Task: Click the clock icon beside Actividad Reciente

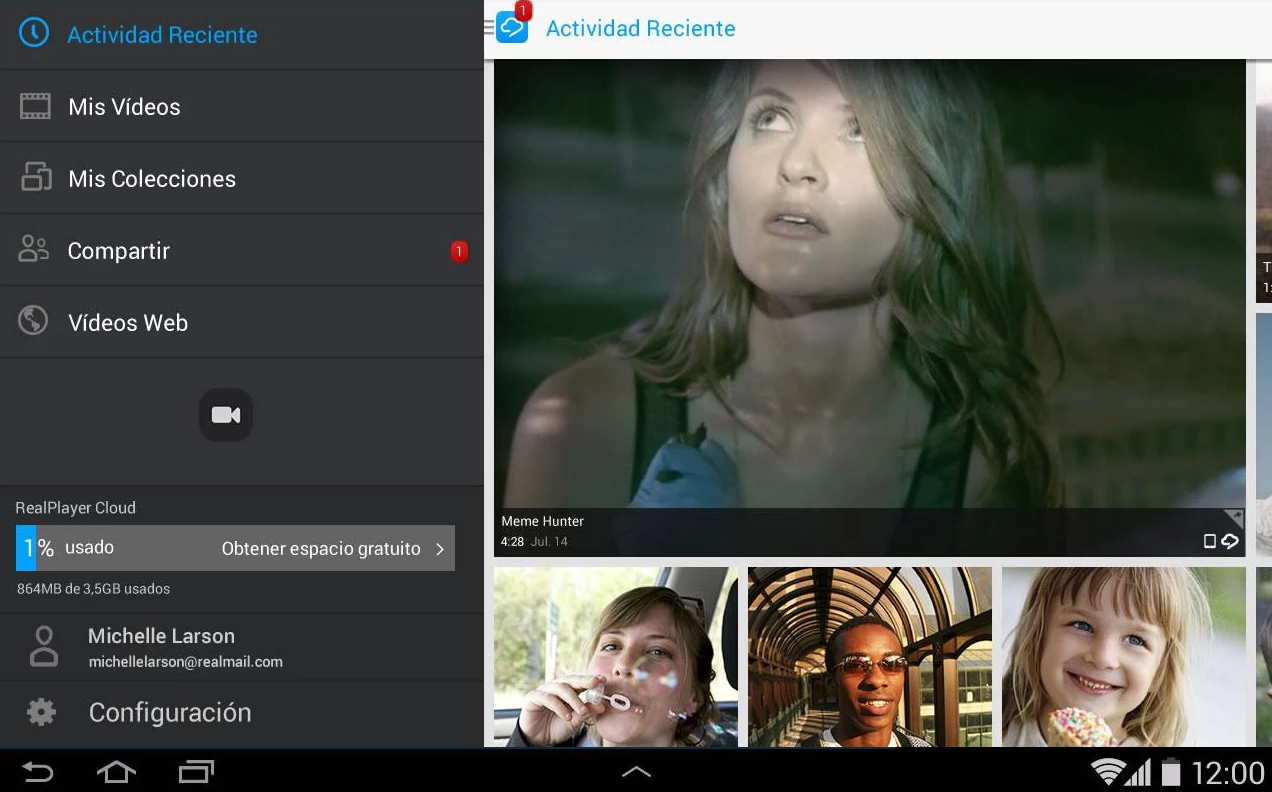Action: 34,33
